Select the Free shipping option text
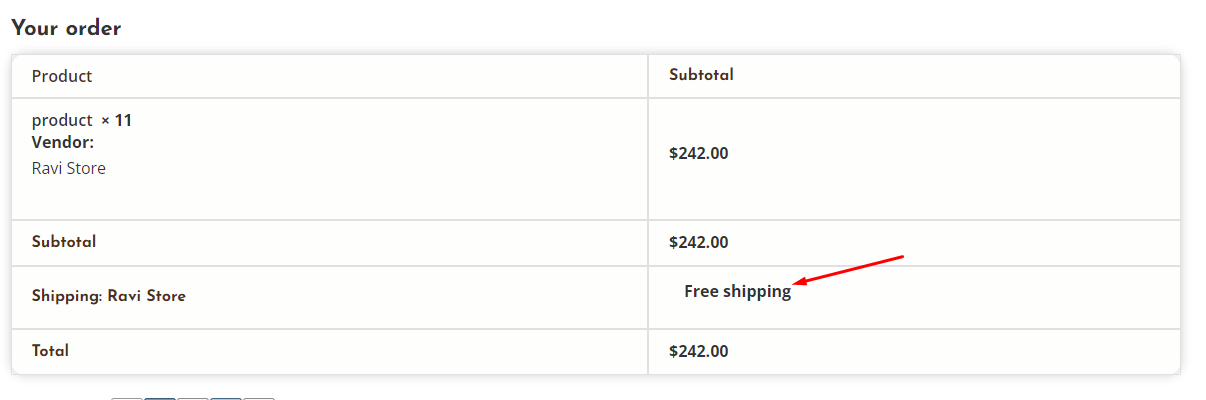This screenshot has width=1206, height=400. [x=738, y=292]
